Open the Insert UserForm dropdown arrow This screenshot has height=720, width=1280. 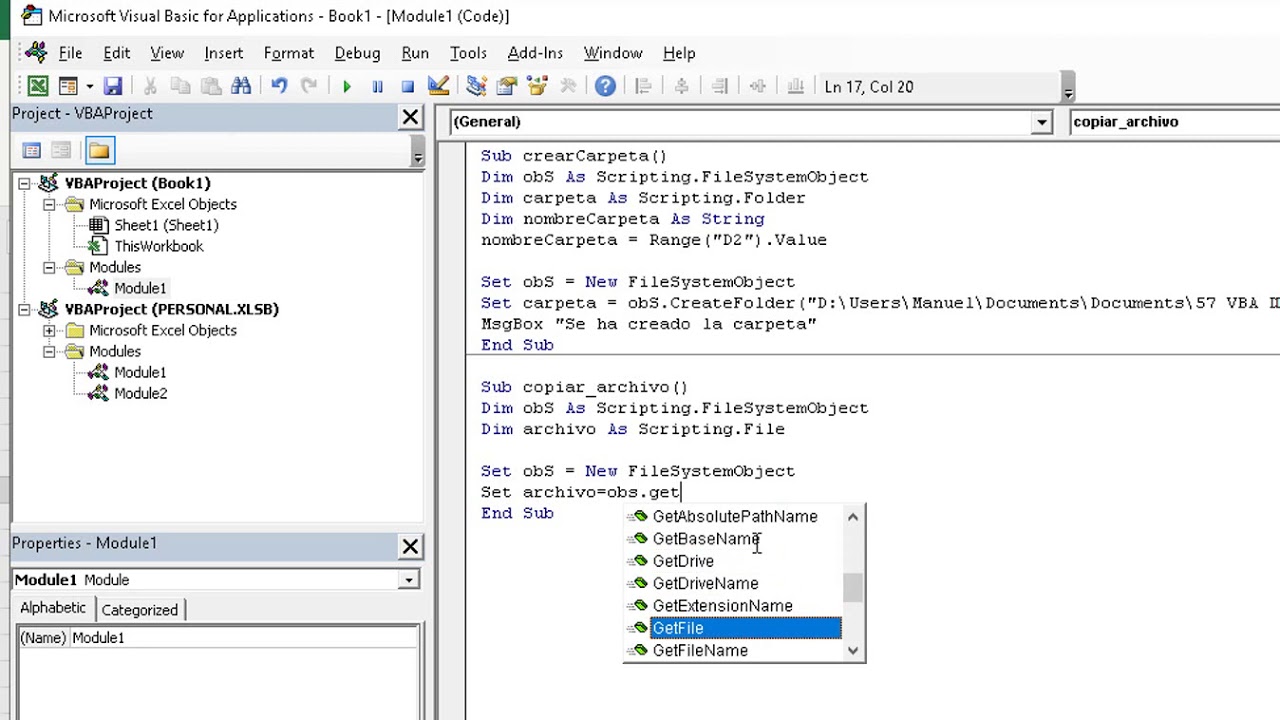pyautogui.click(x=89, y=87)
